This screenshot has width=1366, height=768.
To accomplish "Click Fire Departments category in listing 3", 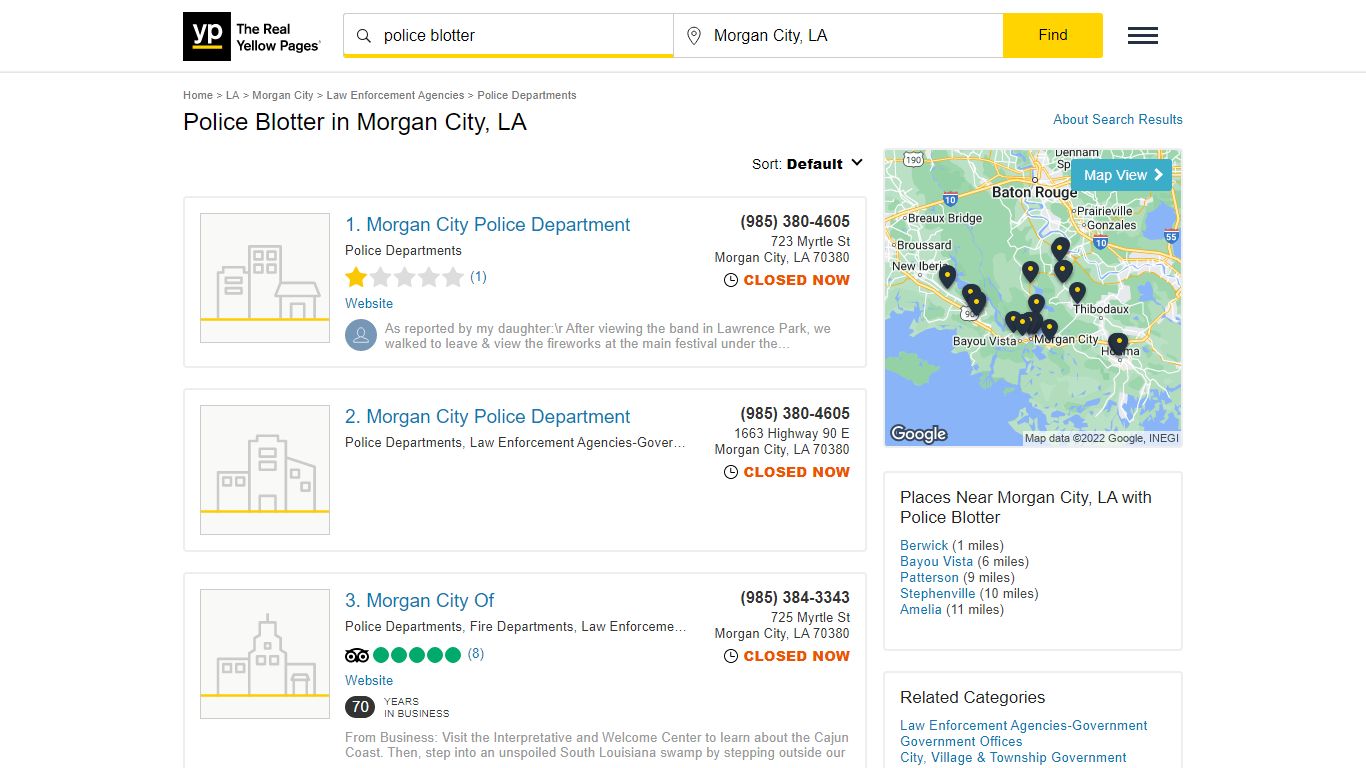I will tap(522, 626).
